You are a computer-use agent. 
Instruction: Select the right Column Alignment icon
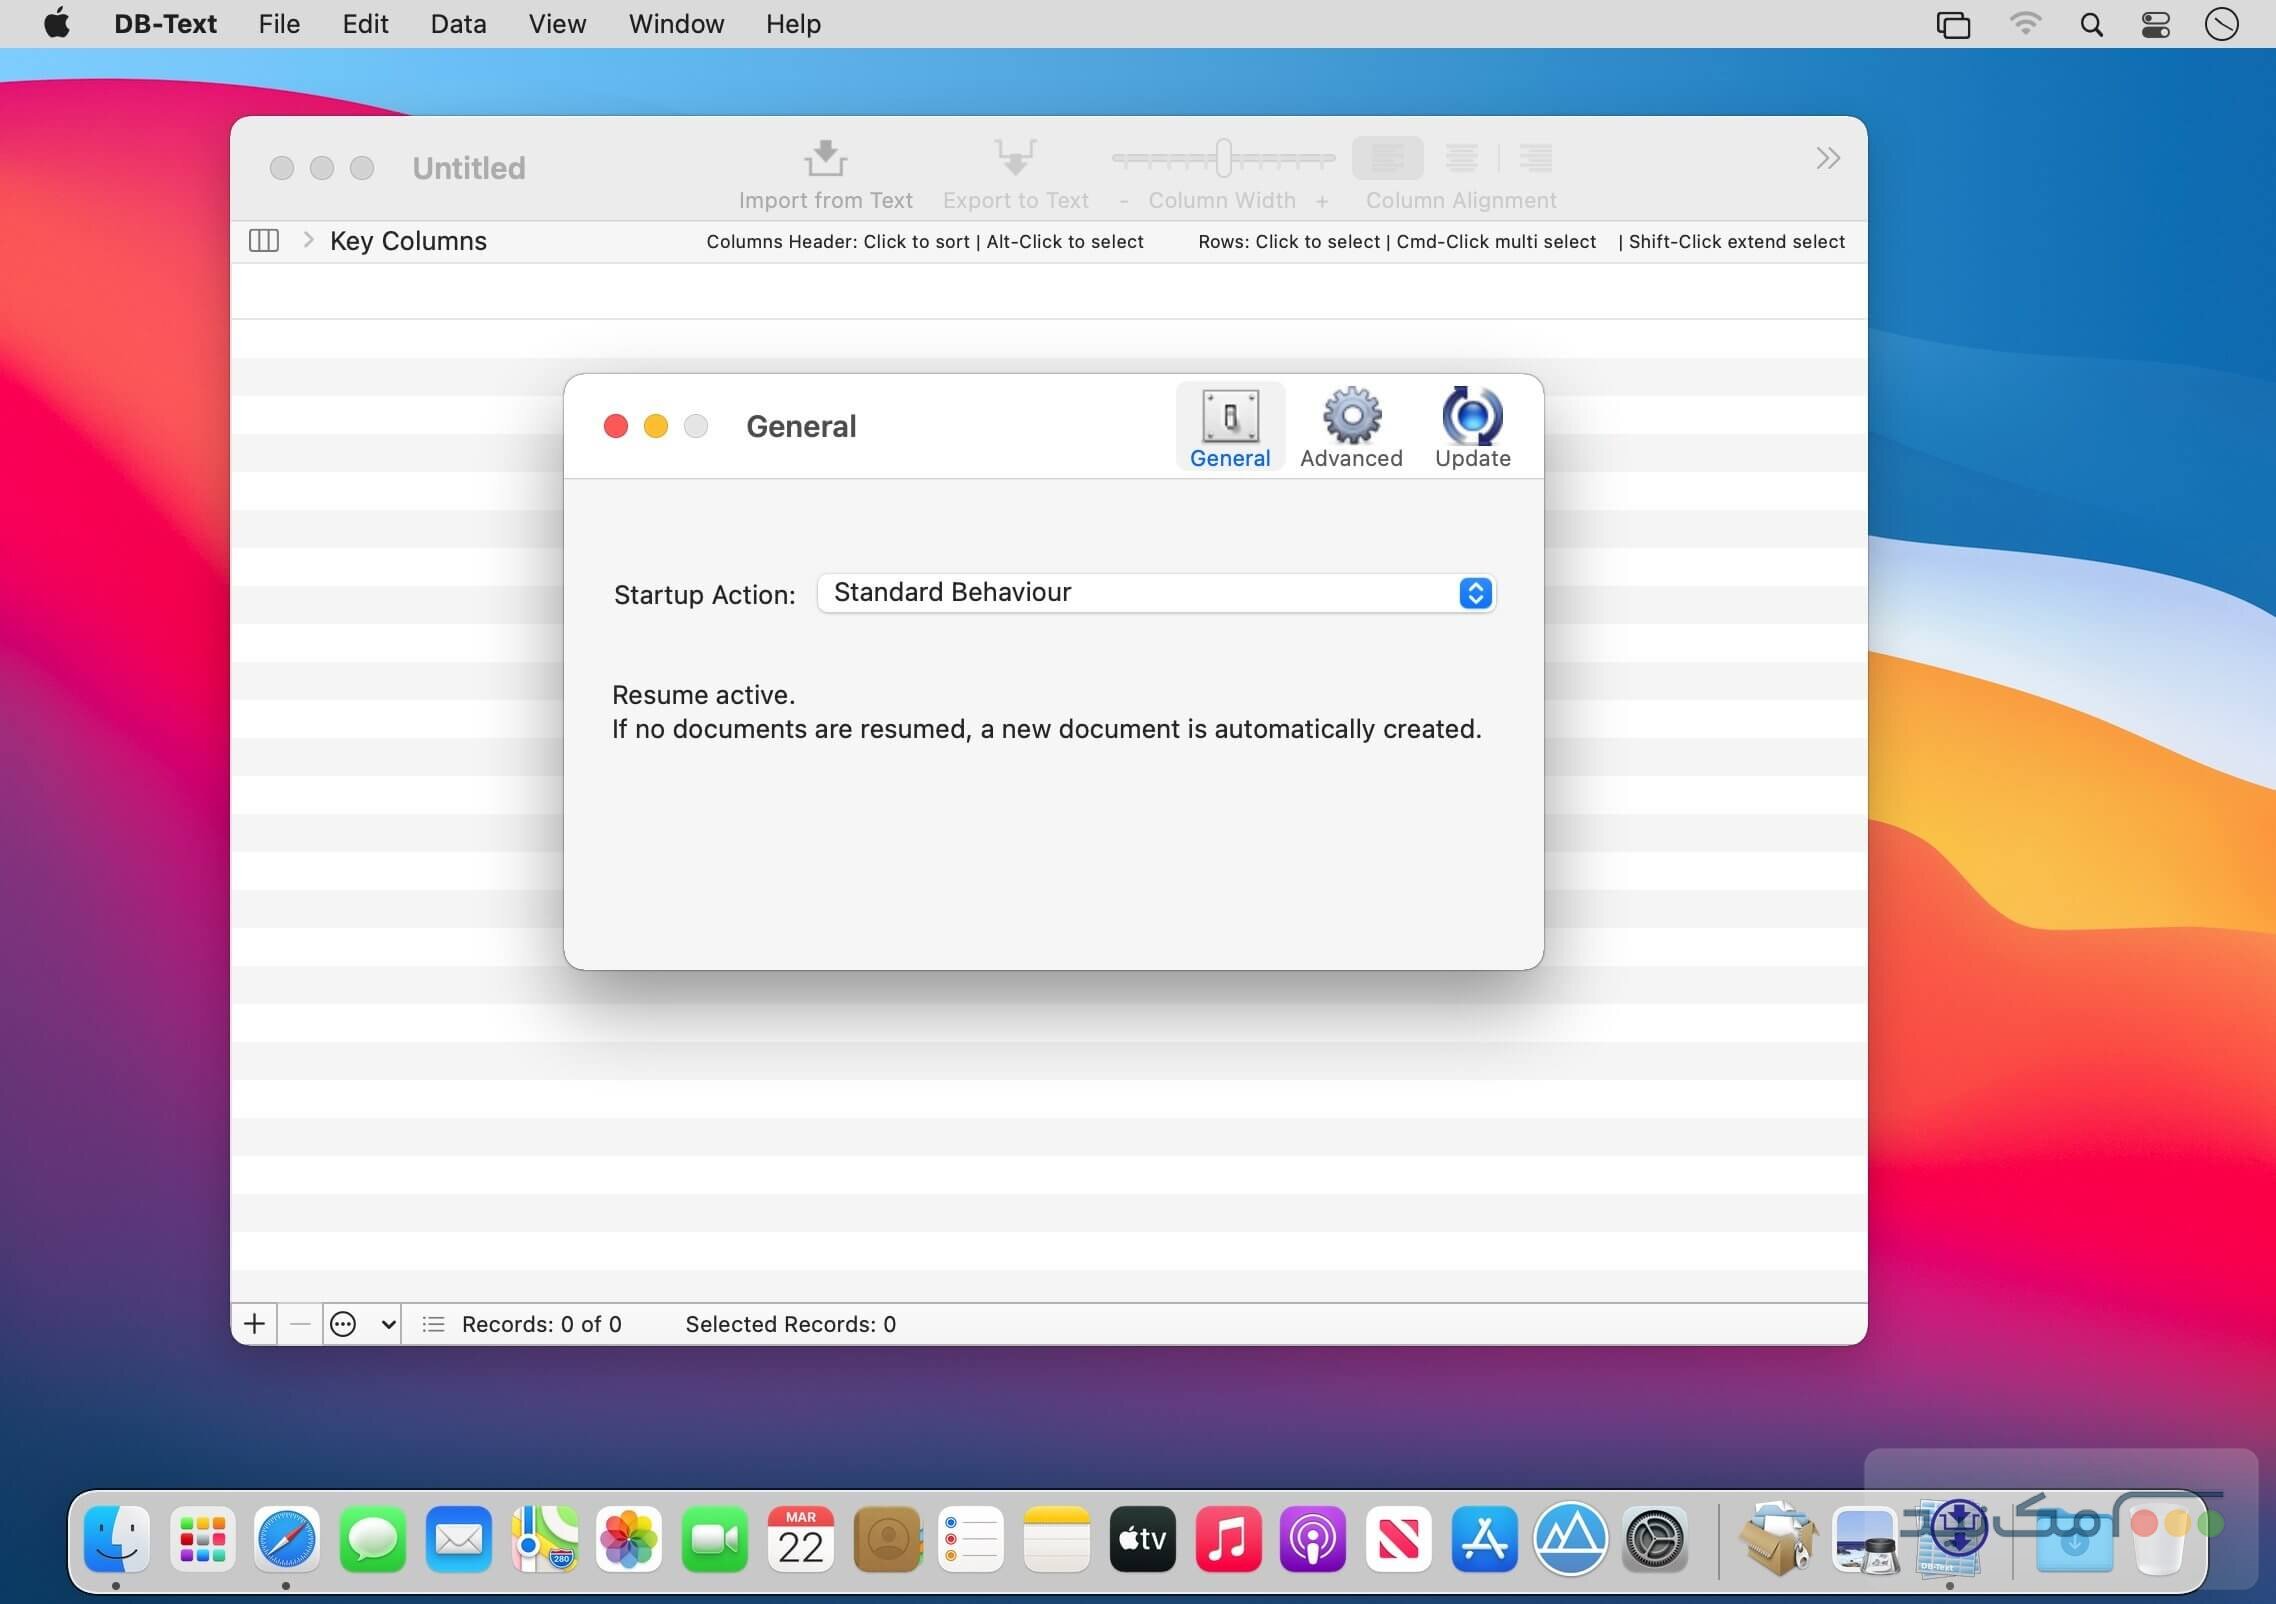click(x=1536, y=159)
